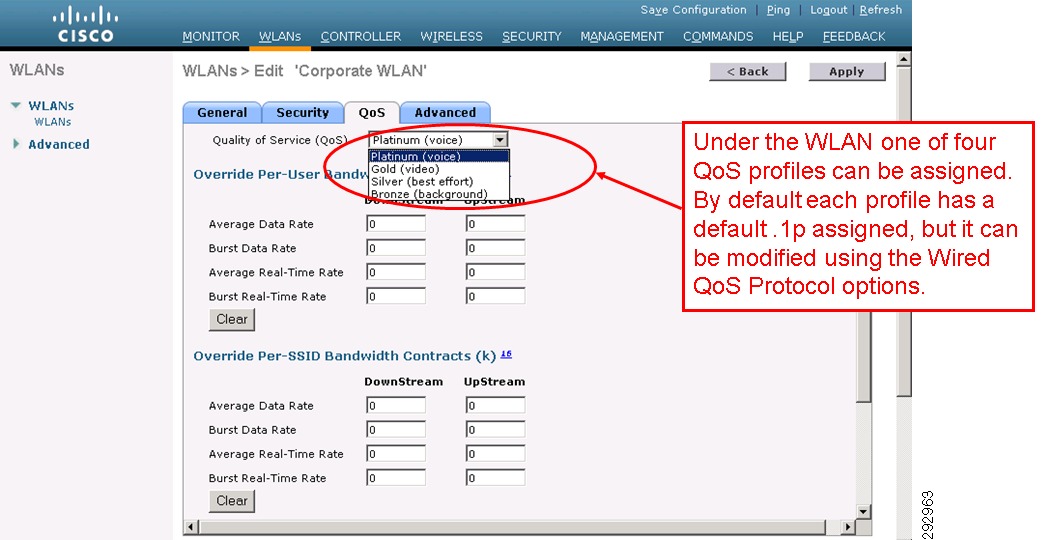Click Per-User UpStream Average Real-Time Rate field
Image resolution: width=1041 pixels, height=540 pixels.
tap(495, 272)
